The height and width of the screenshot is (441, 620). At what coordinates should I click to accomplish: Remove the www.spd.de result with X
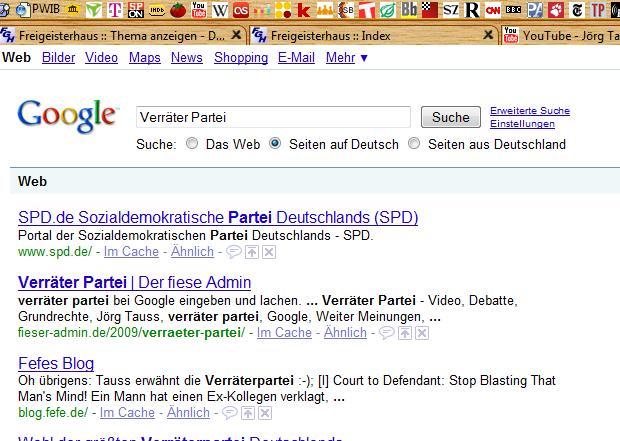click(x=269, y=252)
